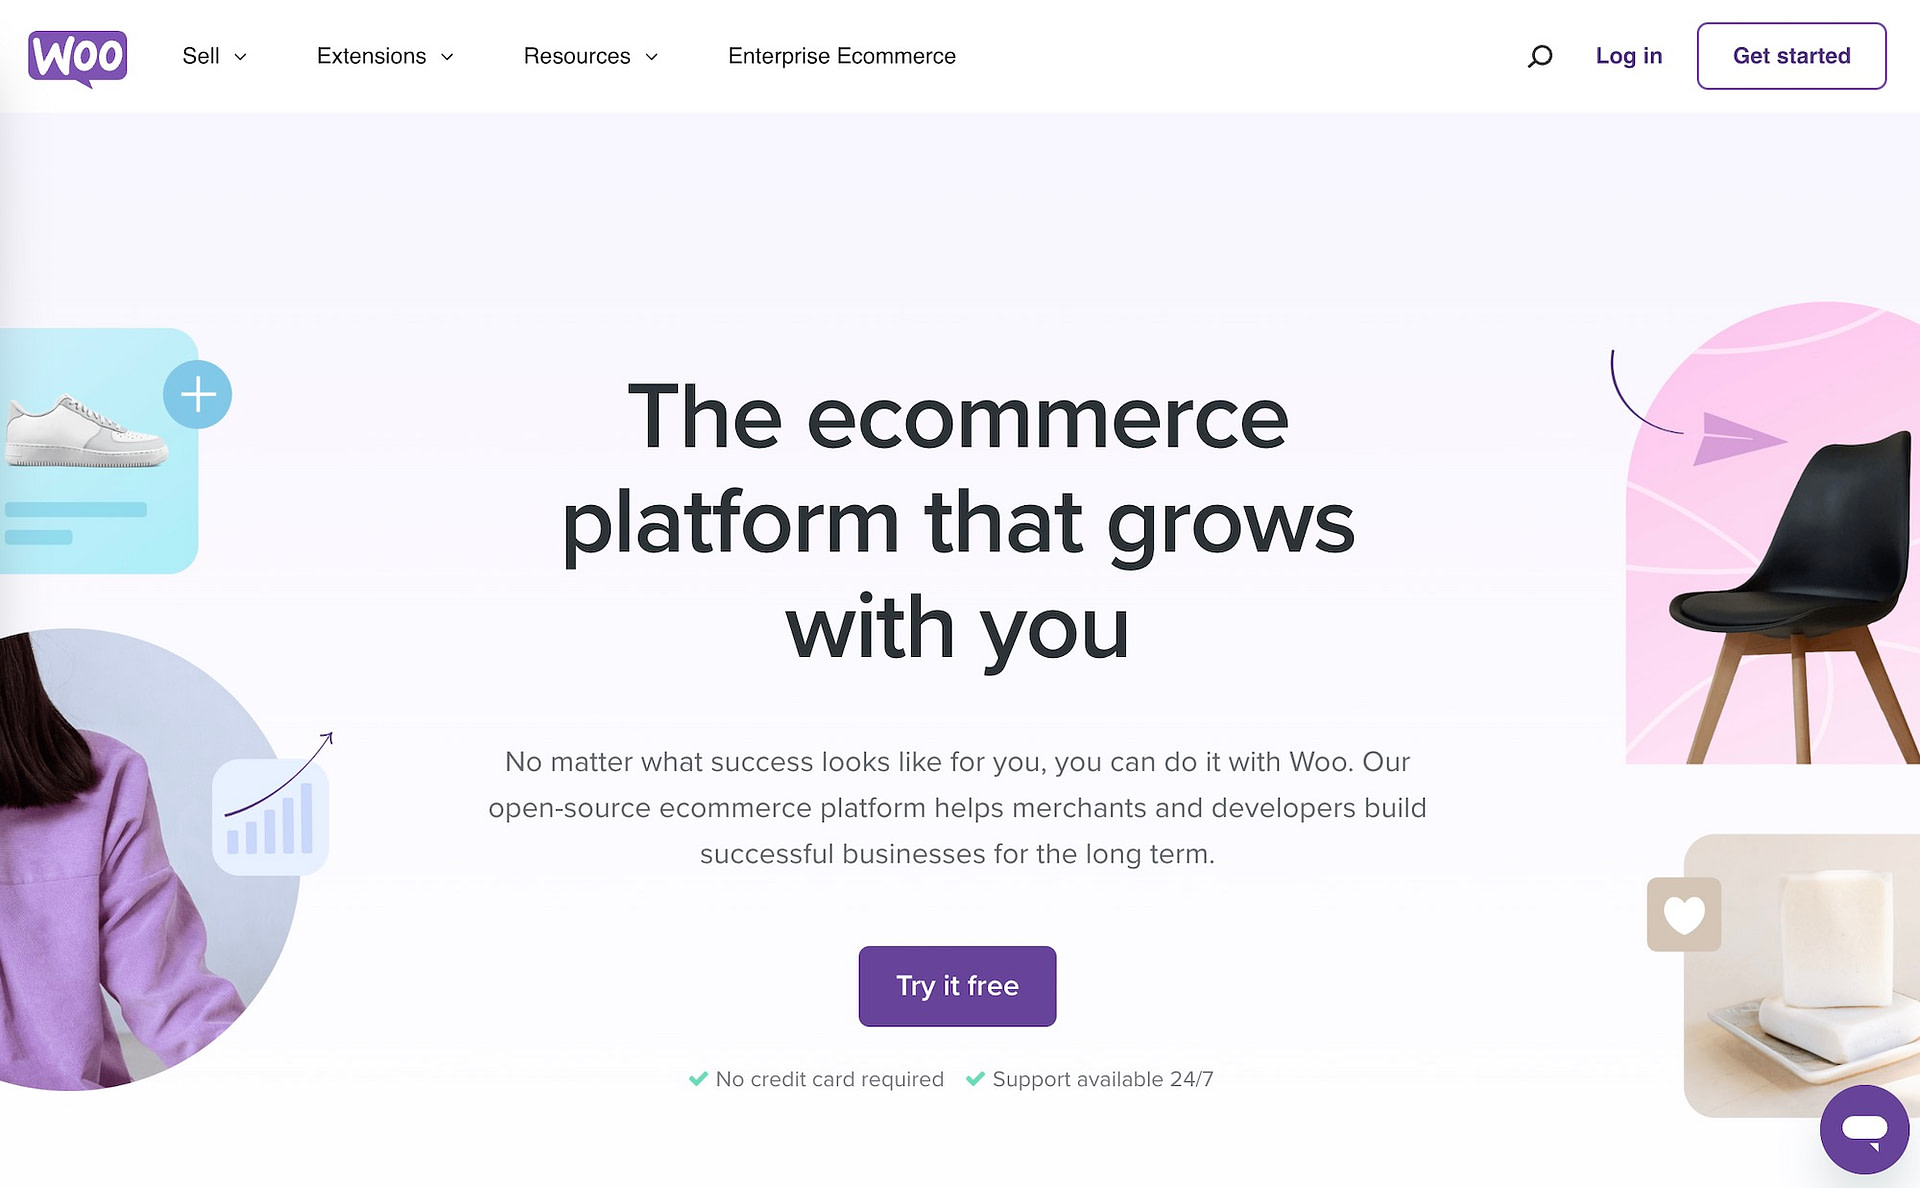Screen dimensions: 1920x1188
Task: Click the Get started button
Action: coord(1791,56)
